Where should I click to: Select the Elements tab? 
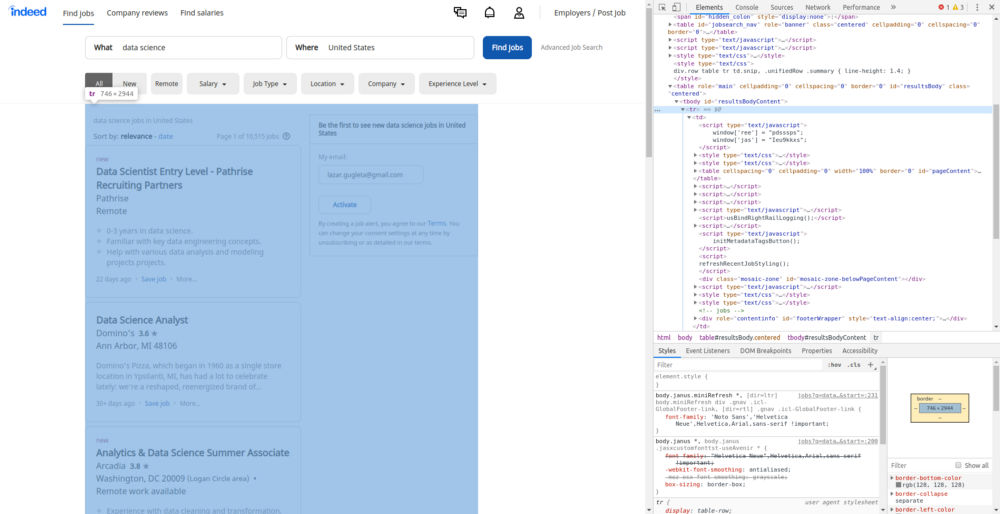pos(709,7)
